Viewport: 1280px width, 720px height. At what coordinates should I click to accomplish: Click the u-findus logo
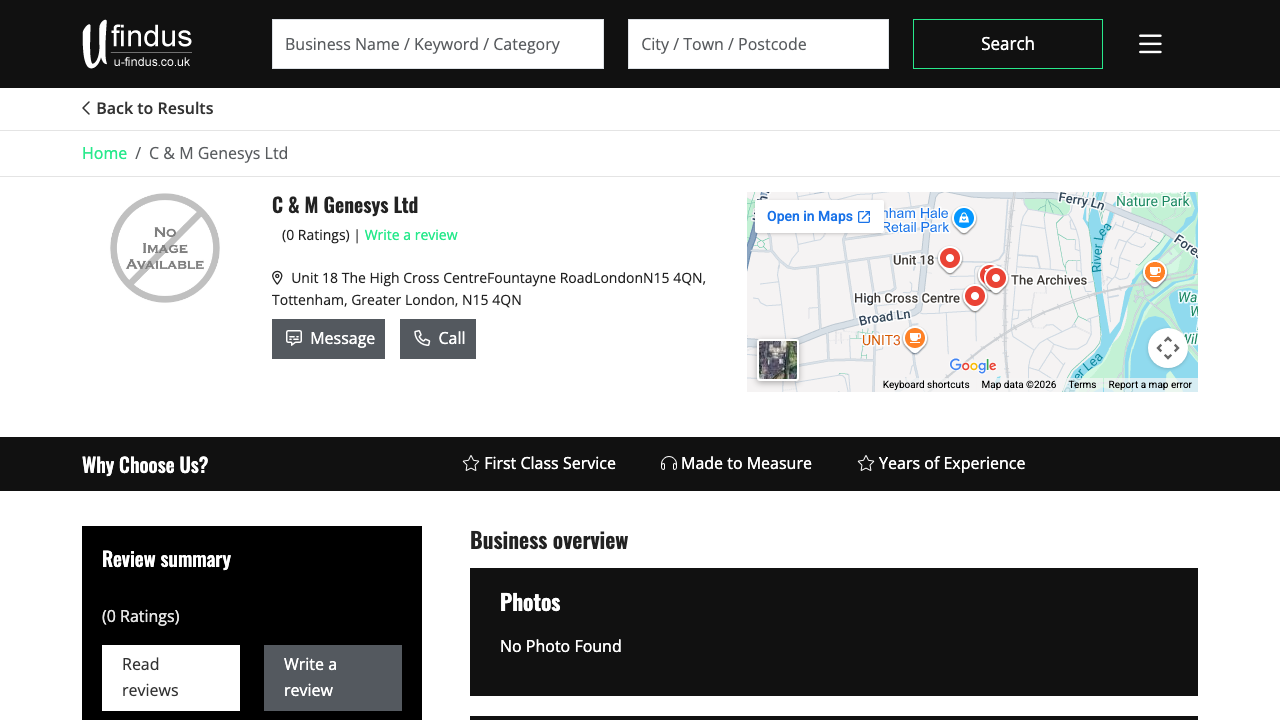tap(137, 43)
